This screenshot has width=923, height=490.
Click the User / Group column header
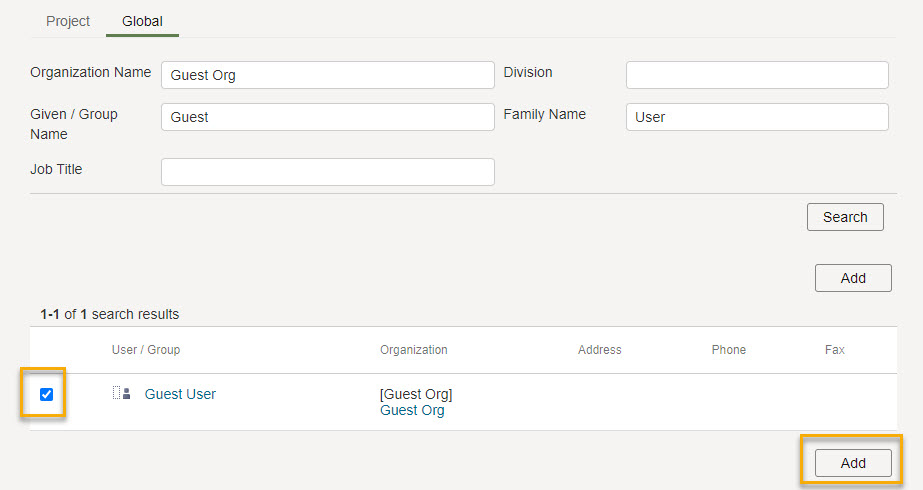(x=146, y=350)
